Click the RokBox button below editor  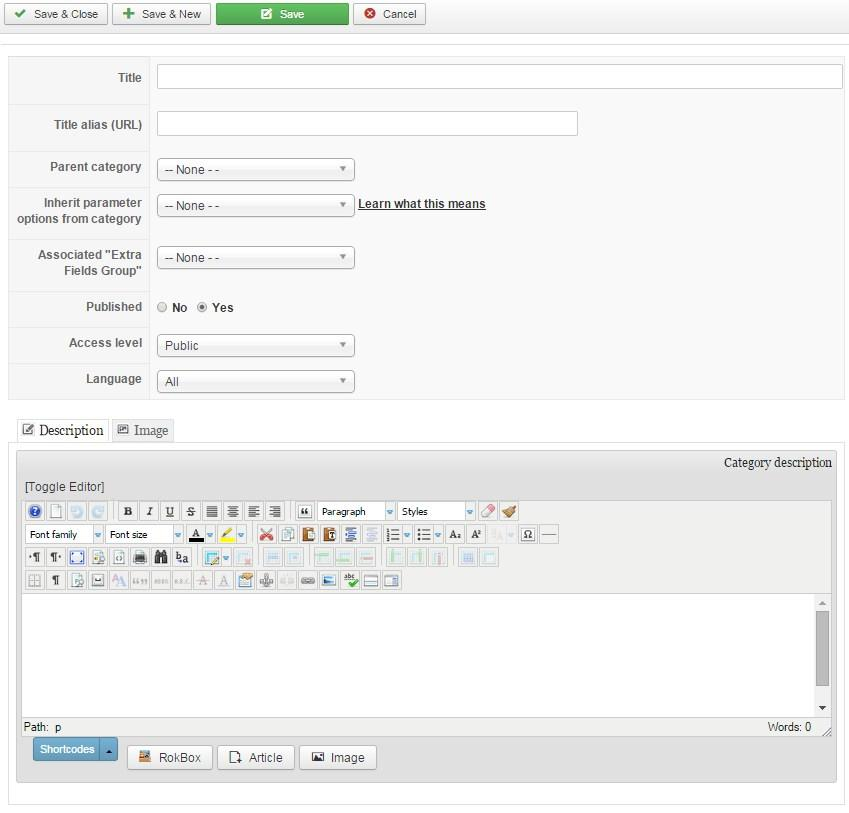(x=170, y=758)
